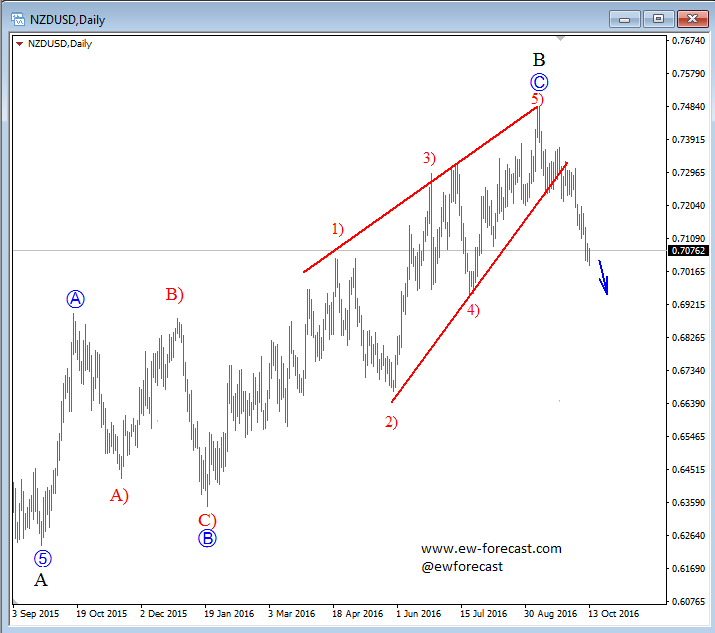Viewport: 715px width, 633px height.
Task: Click the black B wave label at top
Action: pyautogui.click(x=539, y=60)
